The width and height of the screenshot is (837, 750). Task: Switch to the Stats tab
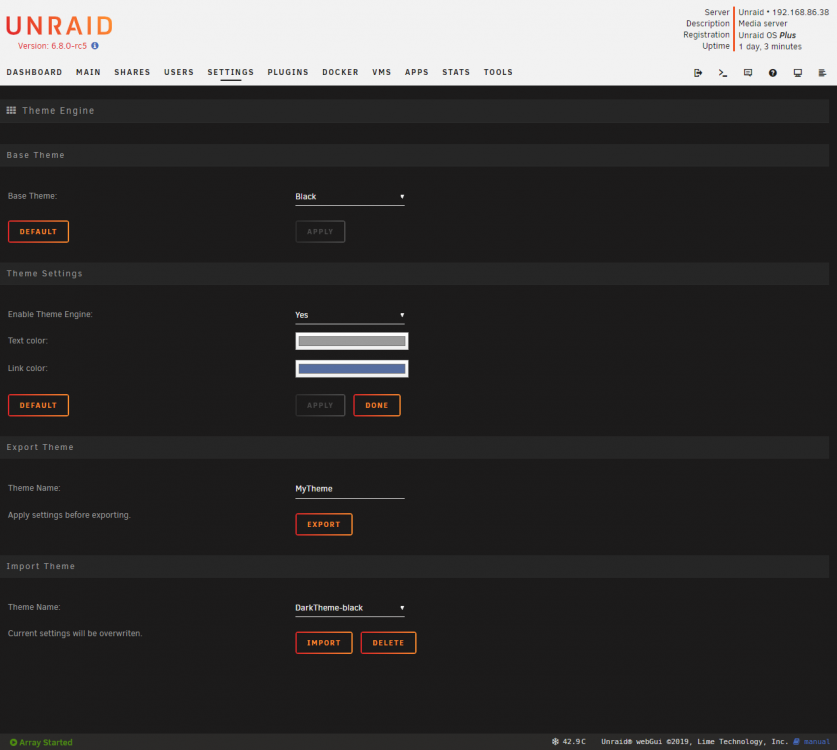(x=456, y=72)
